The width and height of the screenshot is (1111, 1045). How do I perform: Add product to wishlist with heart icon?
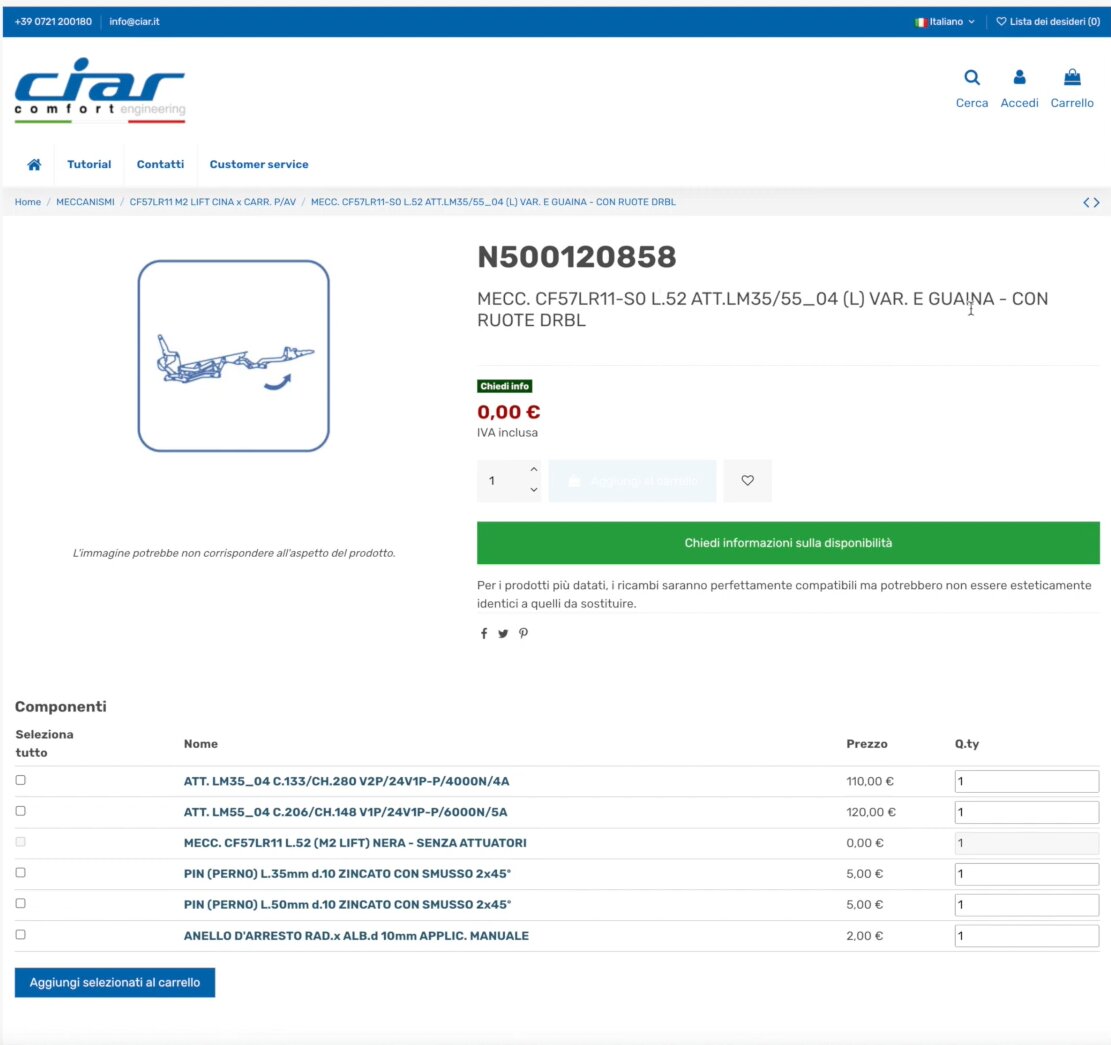[747, 481]
